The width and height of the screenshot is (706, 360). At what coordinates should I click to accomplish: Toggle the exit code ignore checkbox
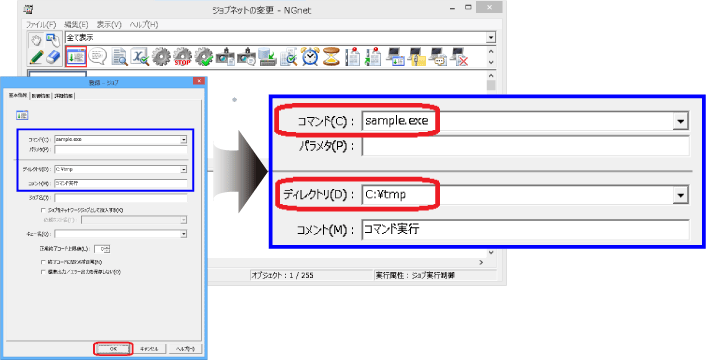click(x=44, y=262)
